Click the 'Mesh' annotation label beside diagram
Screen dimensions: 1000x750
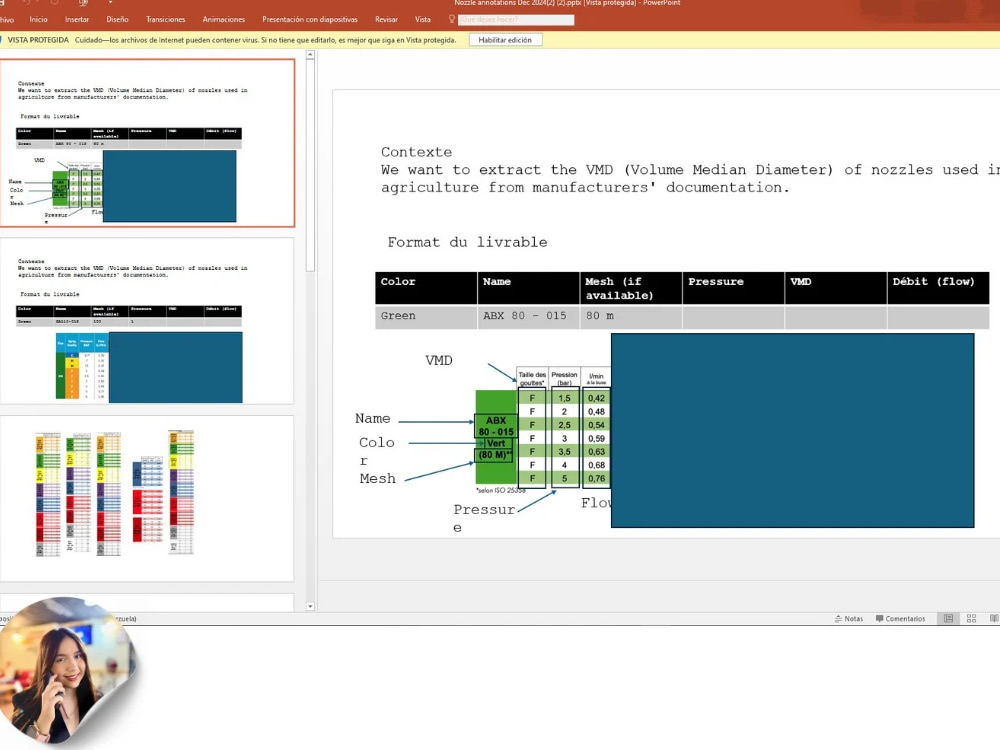pos(378,478)
